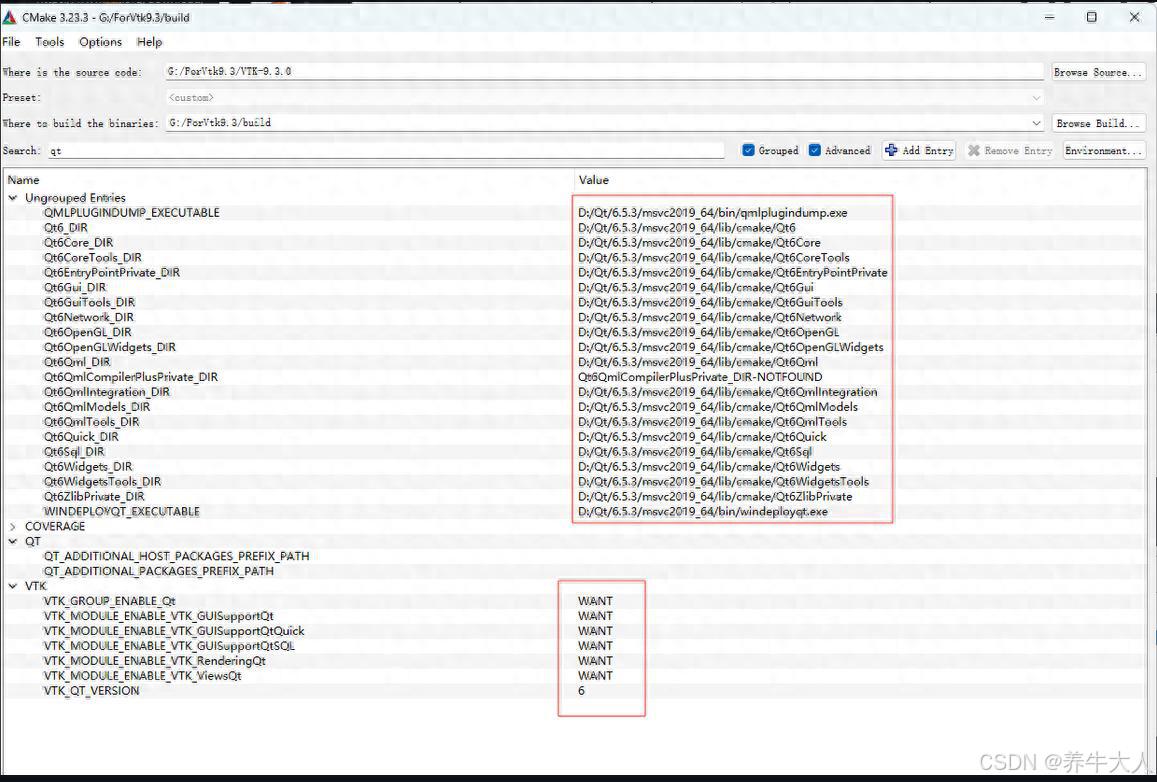Expand the COVERAGE group
Viewport: 1157px width, 782px height.
[13, 526]
